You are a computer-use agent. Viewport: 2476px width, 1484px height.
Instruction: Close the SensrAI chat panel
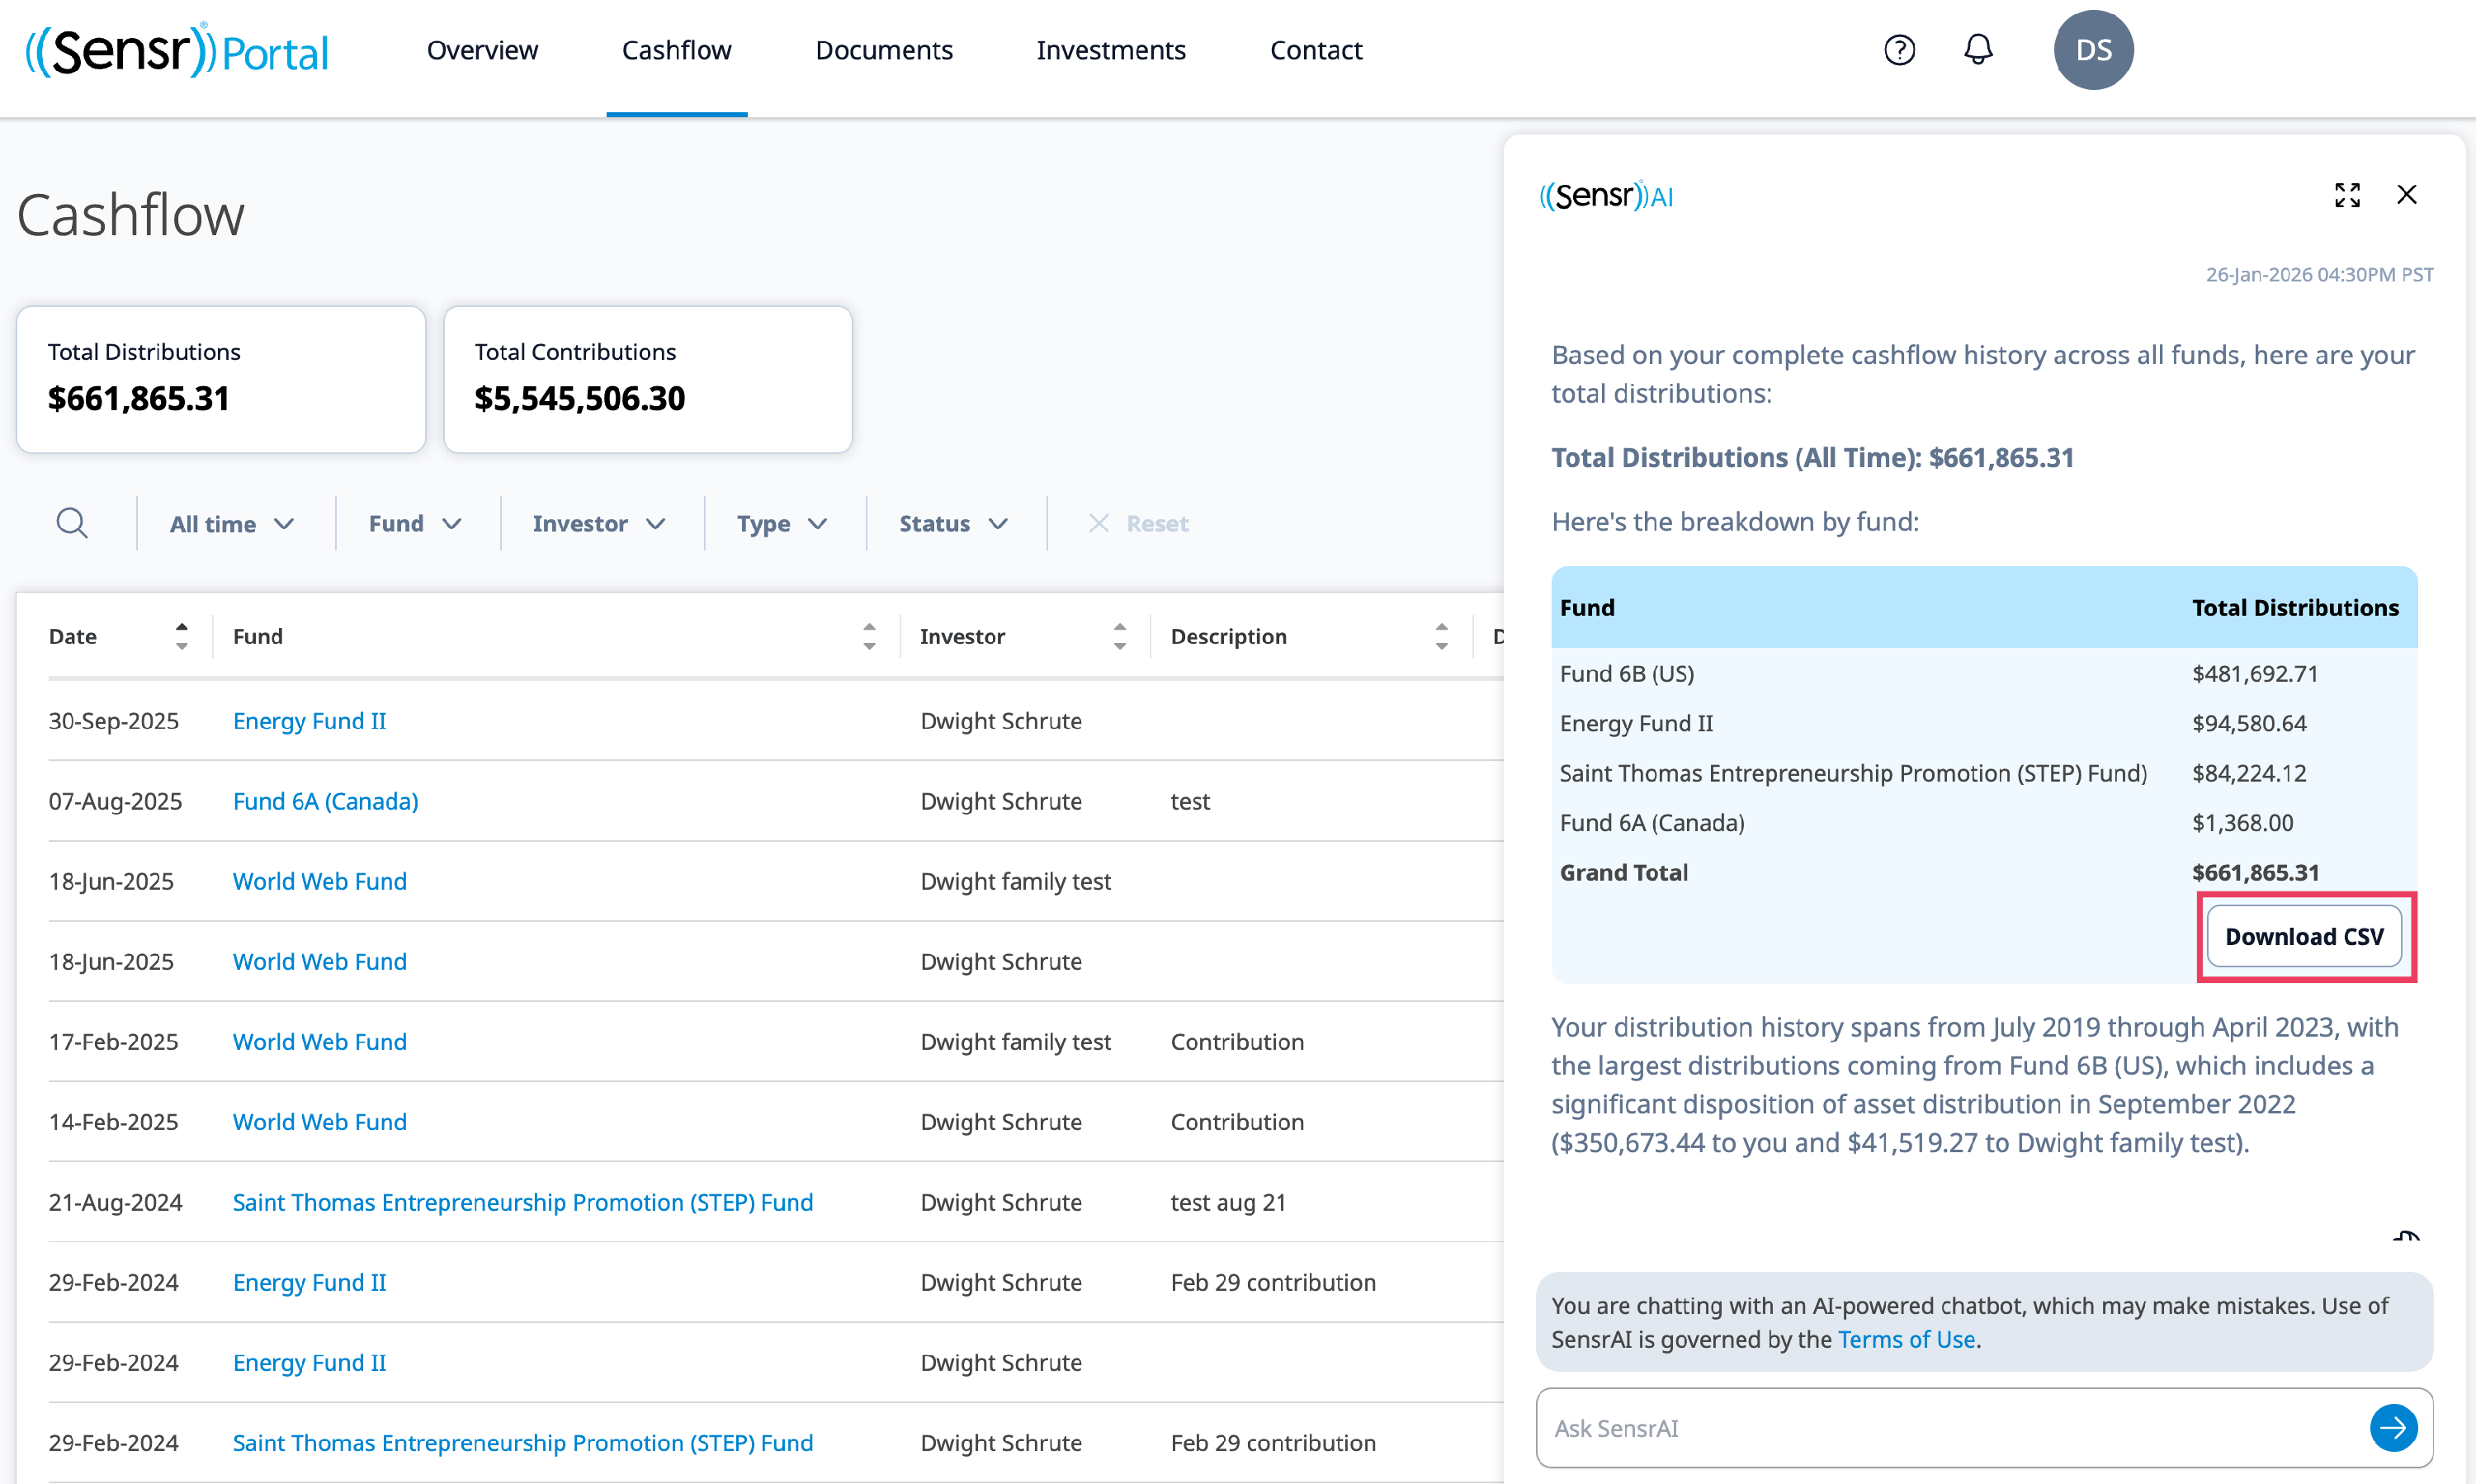(x=2406, y=195)
